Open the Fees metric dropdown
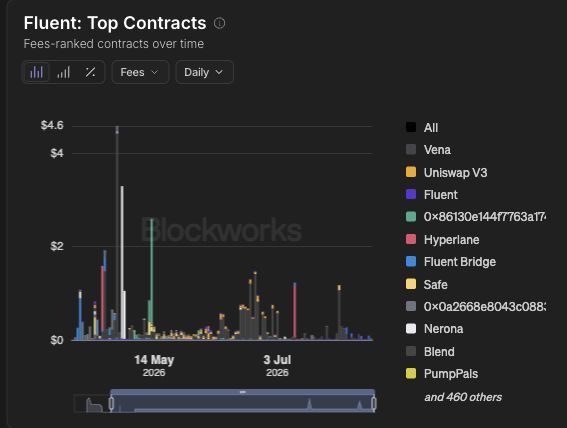567x428 pixels. tap(140, 72)
